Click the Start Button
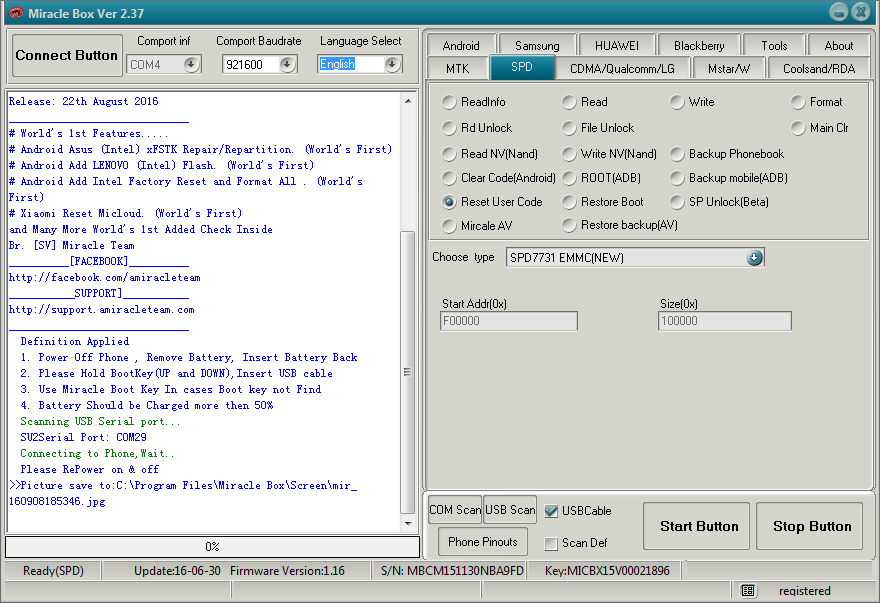The width and height of the screenshot is (880, 603). [696, 526]
